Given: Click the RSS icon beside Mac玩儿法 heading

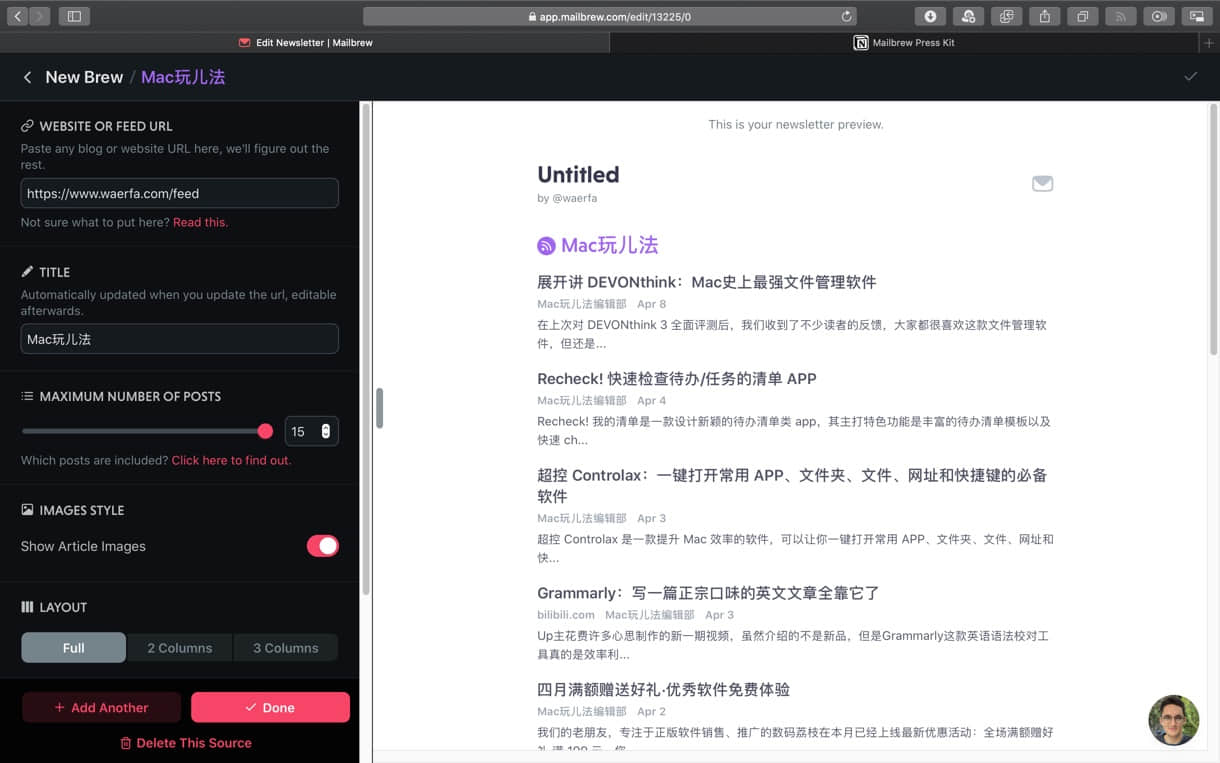Looking at the screenshot, I should (x=546, y=246).
